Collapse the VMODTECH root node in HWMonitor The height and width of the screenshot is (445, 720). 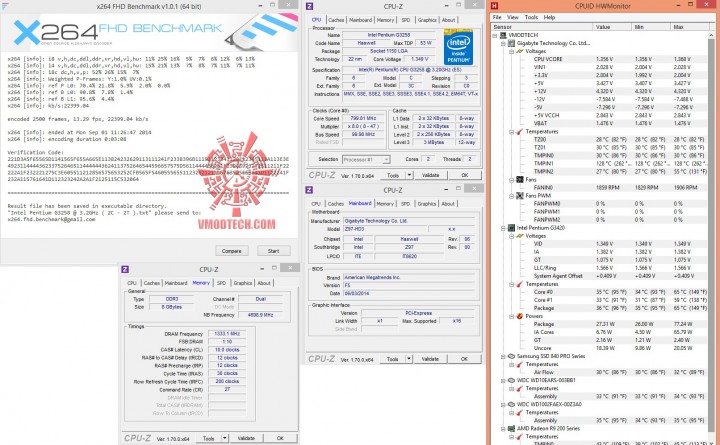pos(495,35)
